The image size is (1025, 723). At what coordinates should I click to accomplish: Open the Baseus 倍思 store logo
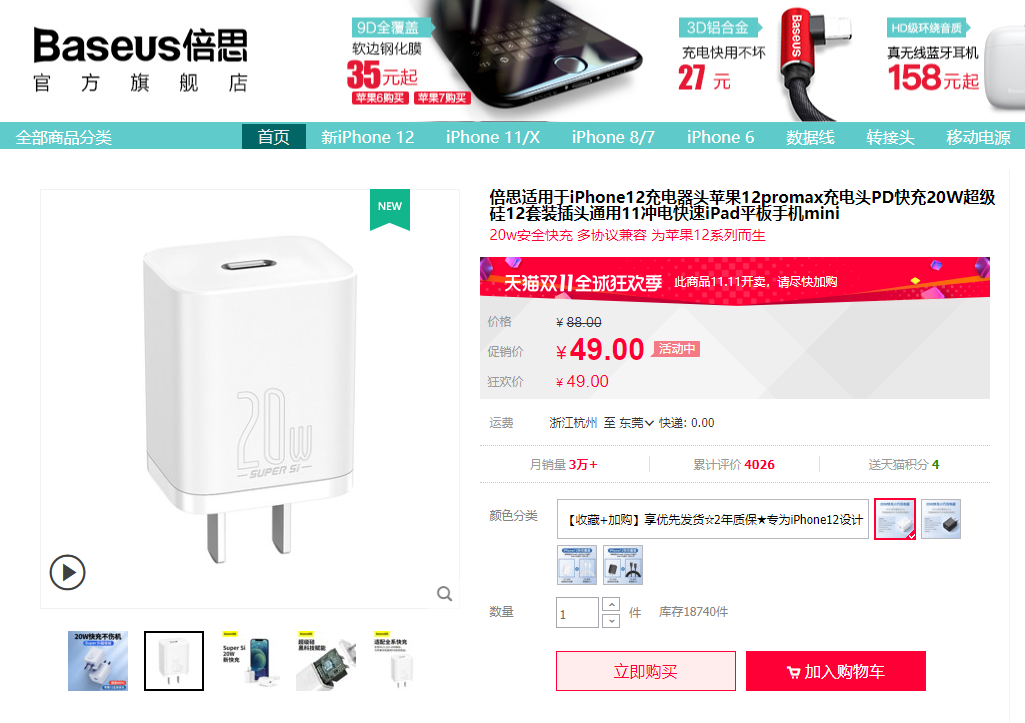click(141, 60)
